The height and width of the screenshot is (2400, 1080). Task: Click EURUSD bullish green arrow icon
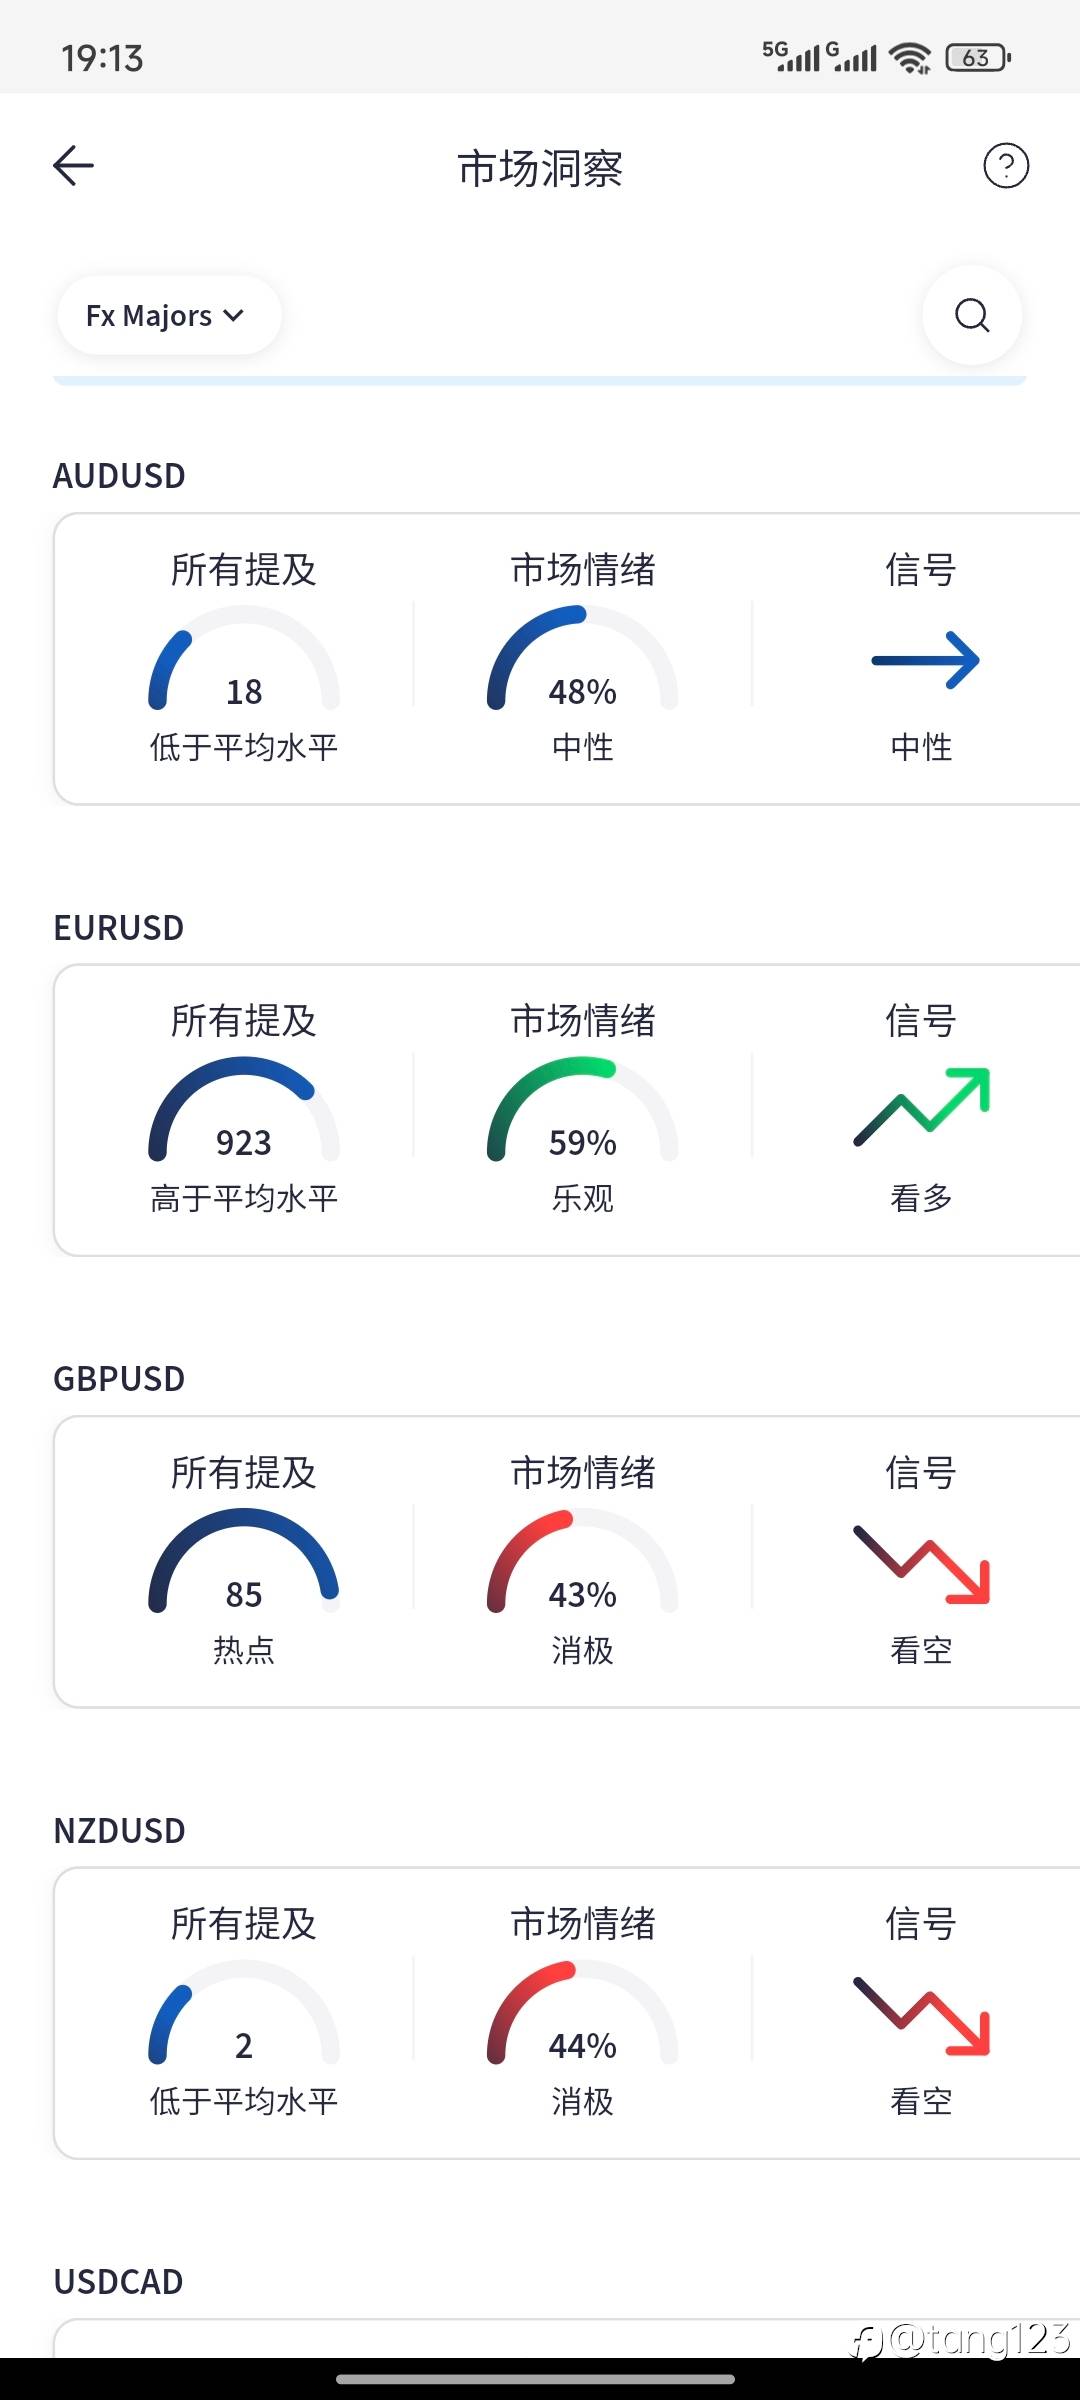coord(922,1106)
